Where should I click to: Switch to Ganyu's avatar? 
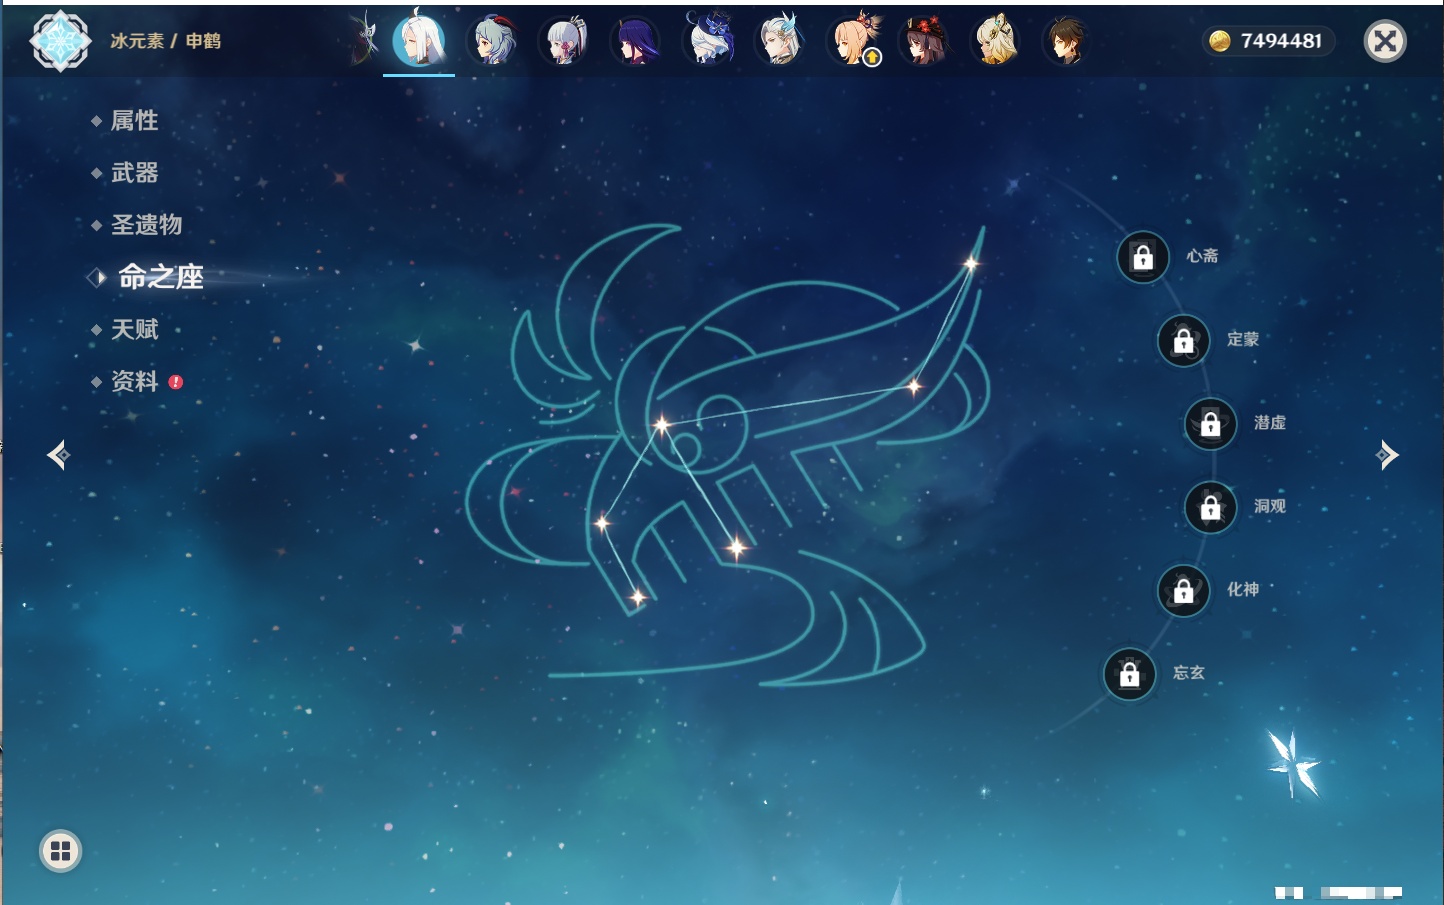tap(494, 41)
